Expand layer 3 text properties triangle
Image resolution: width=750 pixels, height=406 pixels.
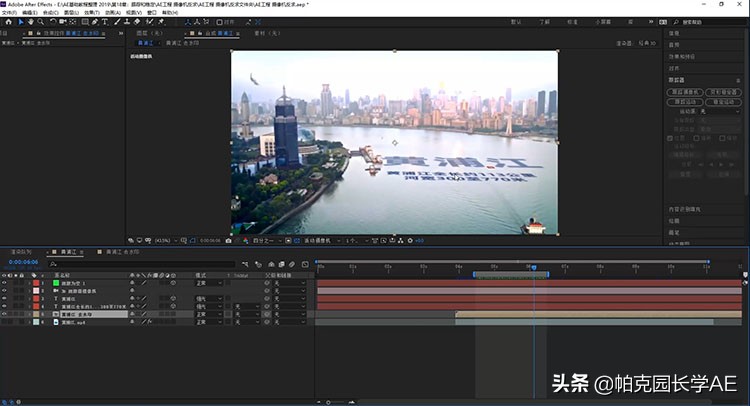click(x=29, y=298)
